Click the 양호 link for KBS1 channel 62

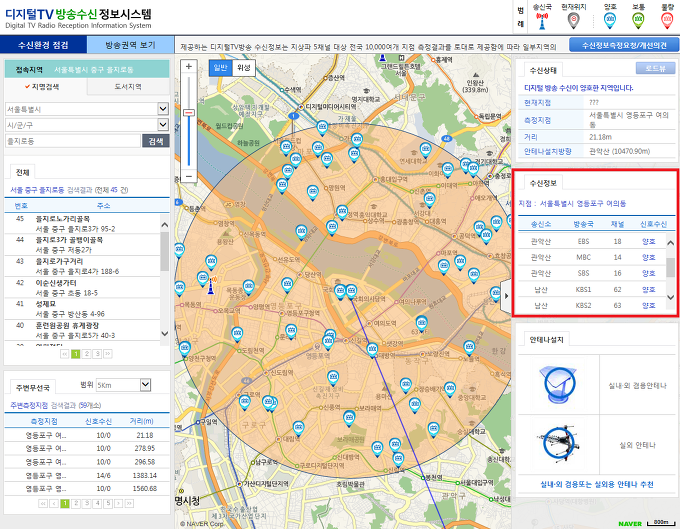(x=649, y=290)
